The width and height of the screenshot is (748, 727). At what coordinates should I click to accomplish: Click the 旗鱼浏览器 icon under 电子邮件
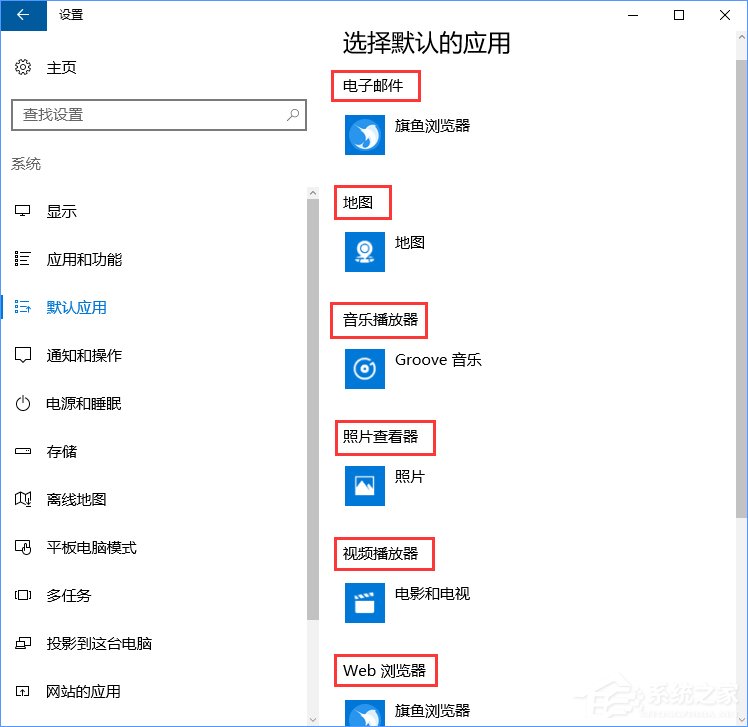coord(365,135)
